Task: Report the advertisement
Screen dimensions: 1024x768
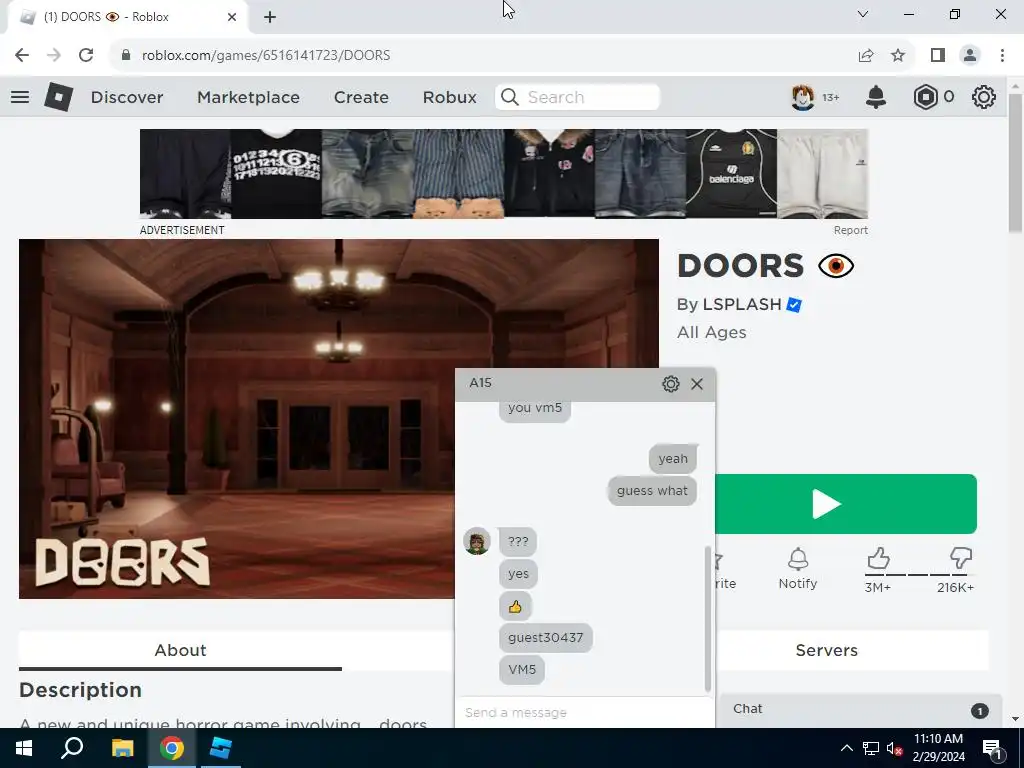Action: 850,231
